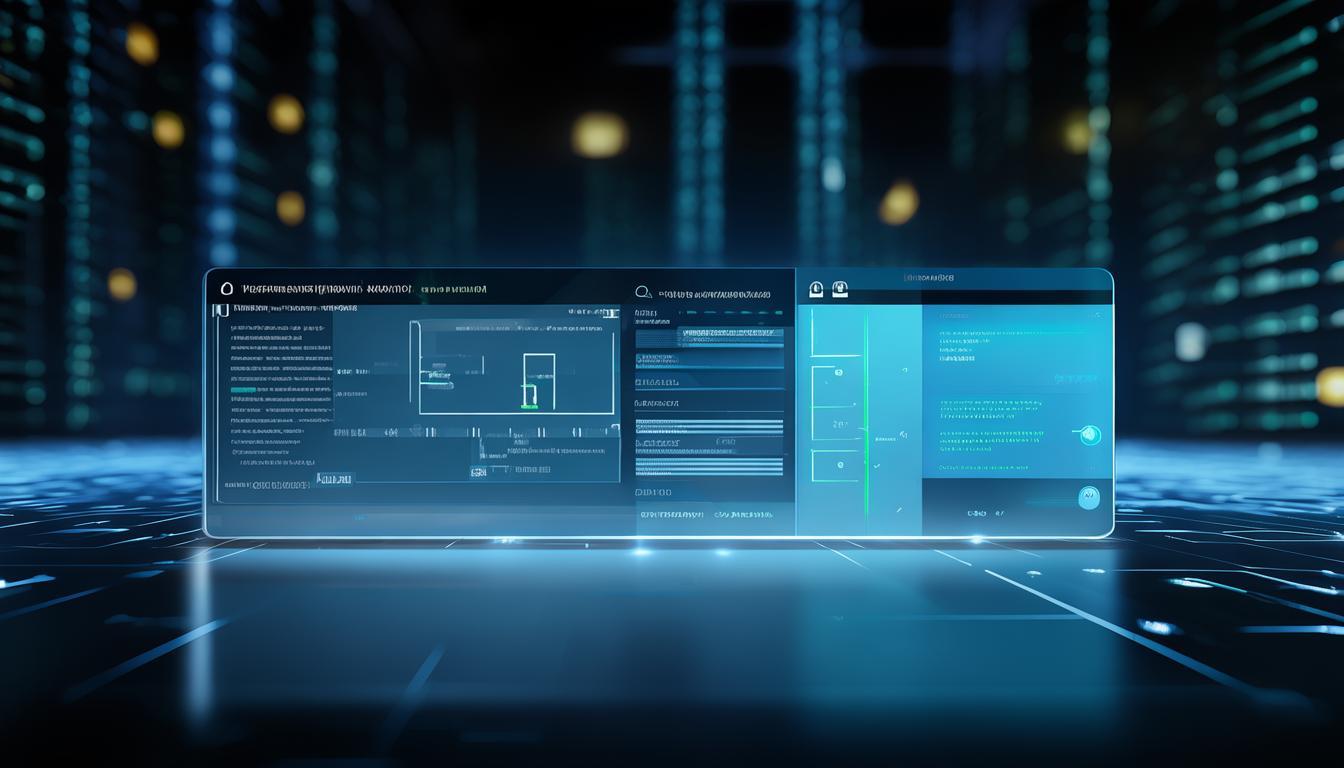The width and height of the screenshot is (1344, 768).
Task: Select the green header label in left panel
Action: [453, 289]
